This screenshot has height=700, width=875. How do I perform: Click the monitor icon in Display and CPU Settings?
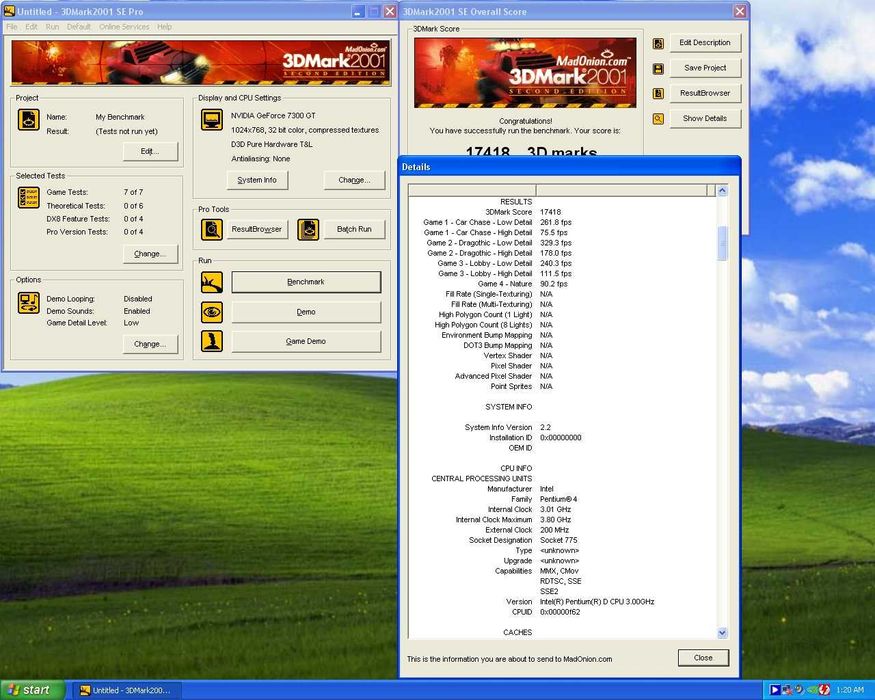point(212,119)
